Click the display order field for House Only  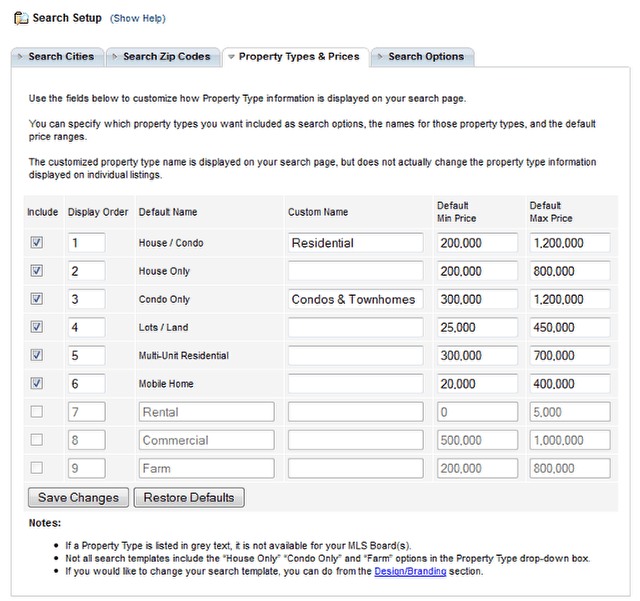point(87,271)
